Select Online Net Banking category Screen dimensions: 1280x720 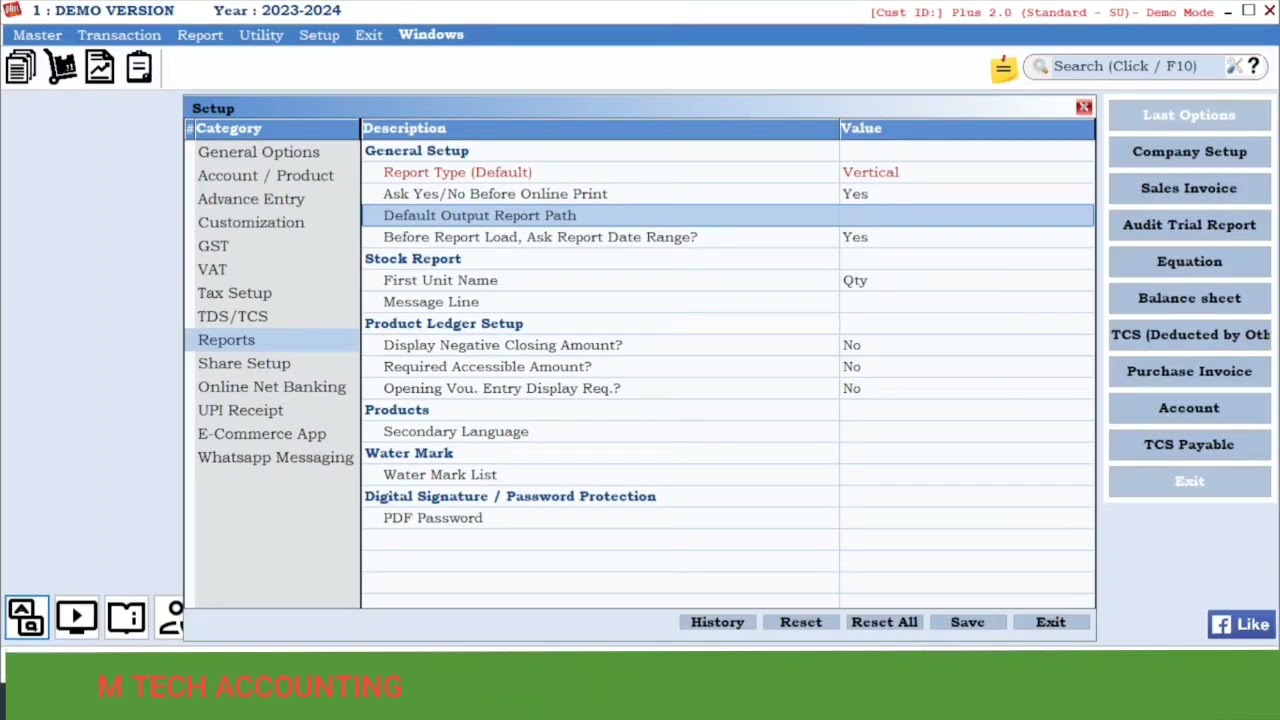click(x=271, y=387)
